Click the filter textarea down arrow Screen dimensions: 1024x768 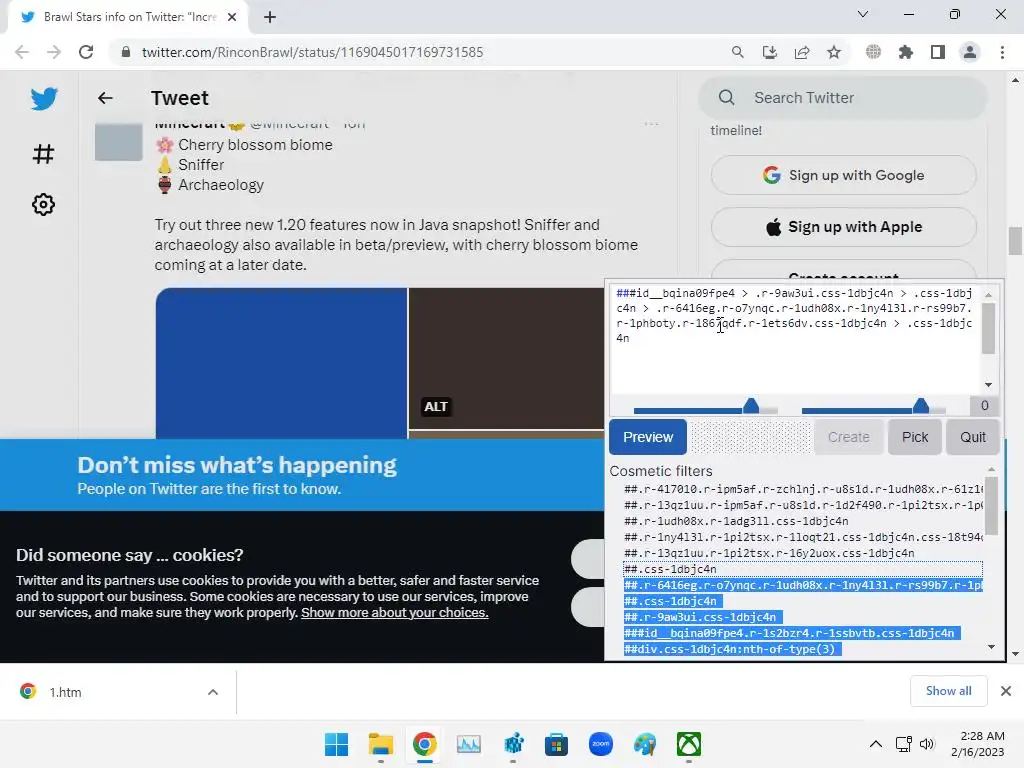(988, 385)
